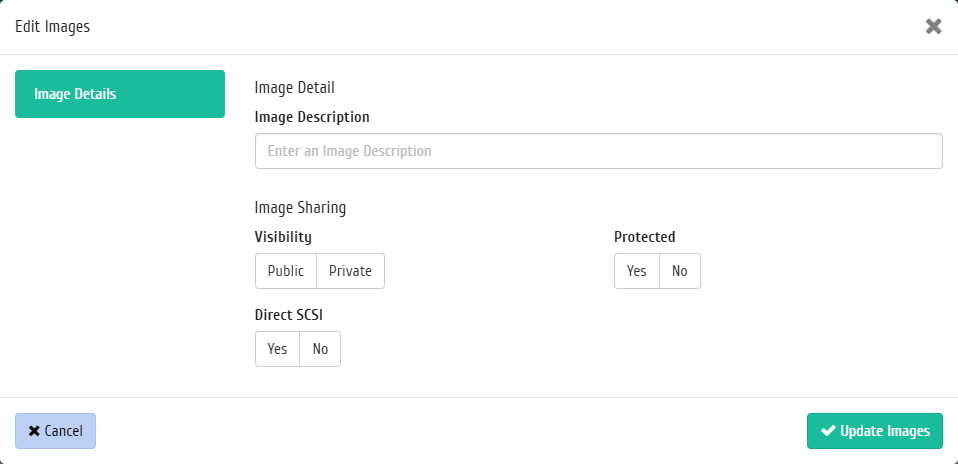Set Visibility to Private
This screenshot has width=958, height=464.
coord(351,271)
